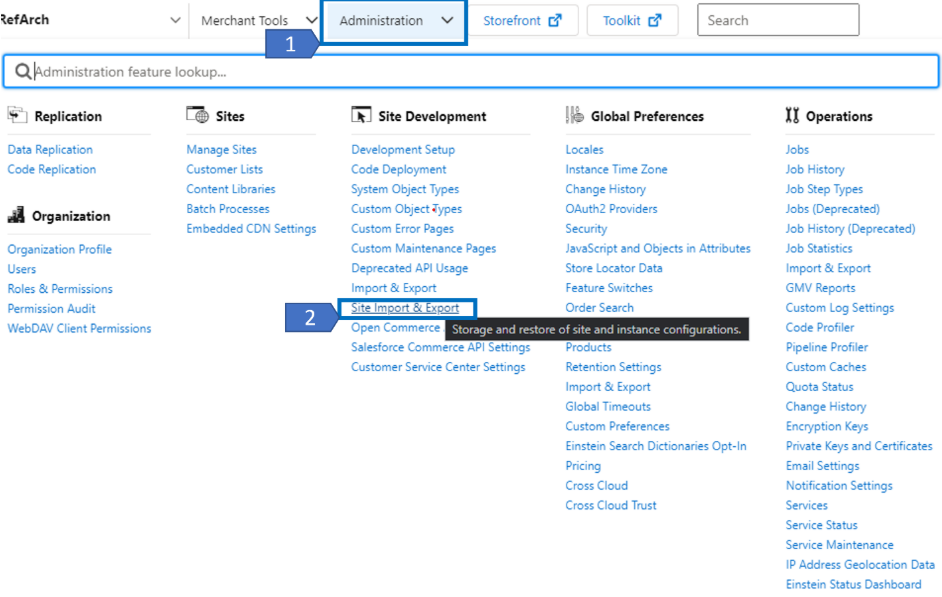Open the Storefront button
Viewport: 942px width, 597px height.
(x=523, y=20)
